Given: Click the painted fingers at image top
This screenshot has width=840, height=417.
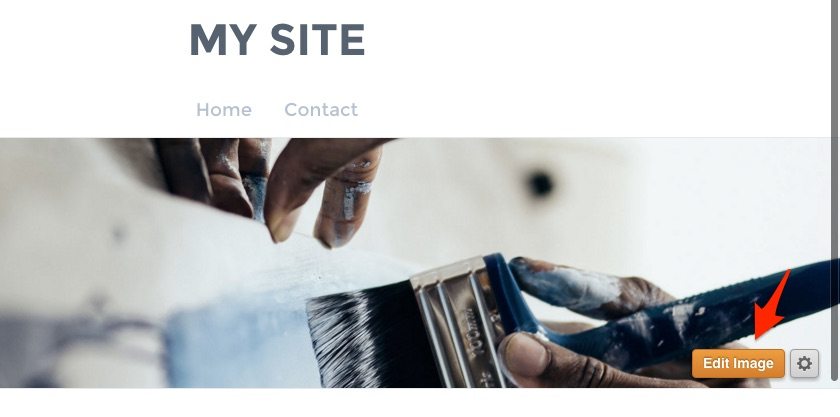Looking at the screenshot, I should coord(279,188).
